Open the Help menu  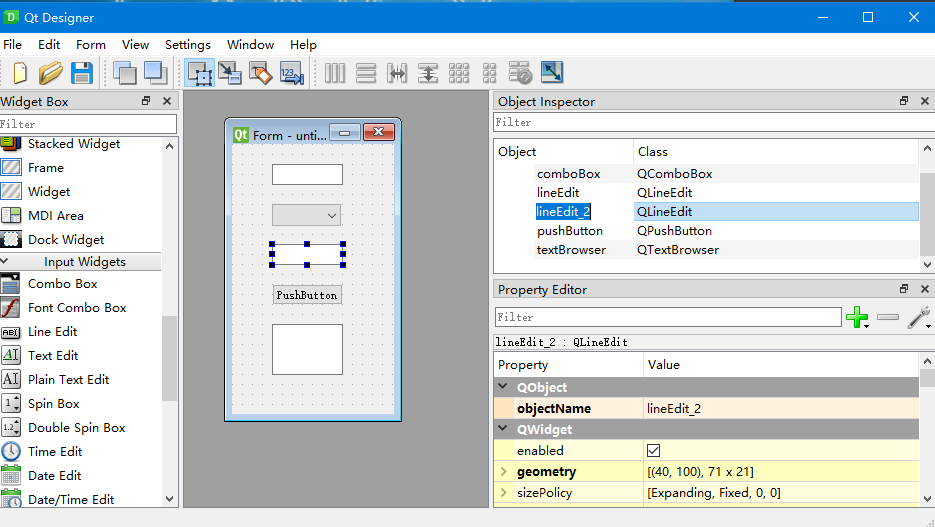click(x=304, y=45)
